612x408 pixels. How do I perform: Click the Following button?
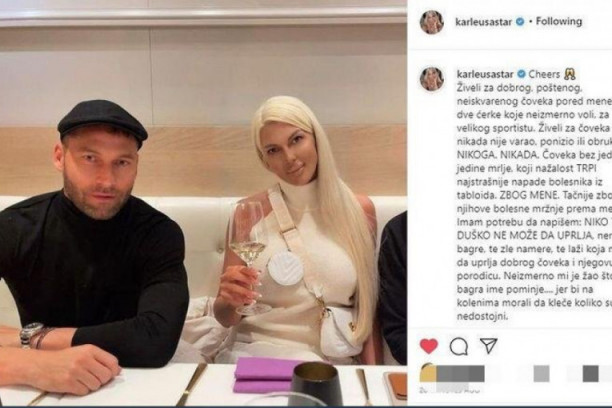tap(559, 21)
